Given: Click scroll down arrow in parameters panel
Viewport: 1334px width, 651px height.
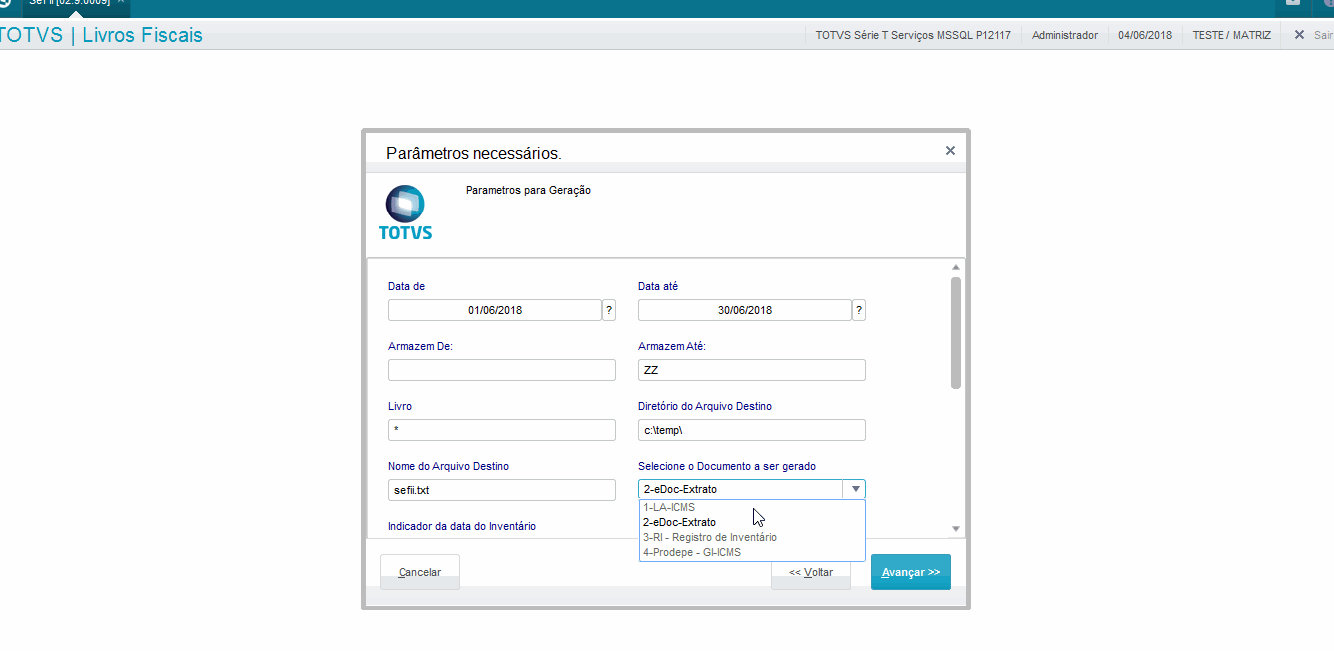Looking at the screenshot, I should coord(956,529).
